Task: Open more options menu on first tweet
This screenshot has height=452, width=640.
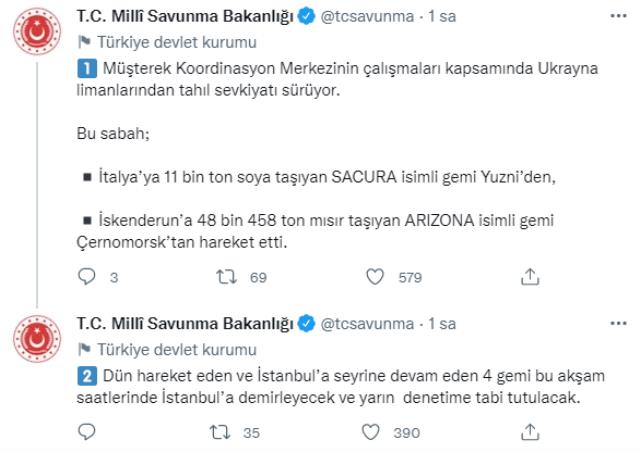Action: (618, 16)
